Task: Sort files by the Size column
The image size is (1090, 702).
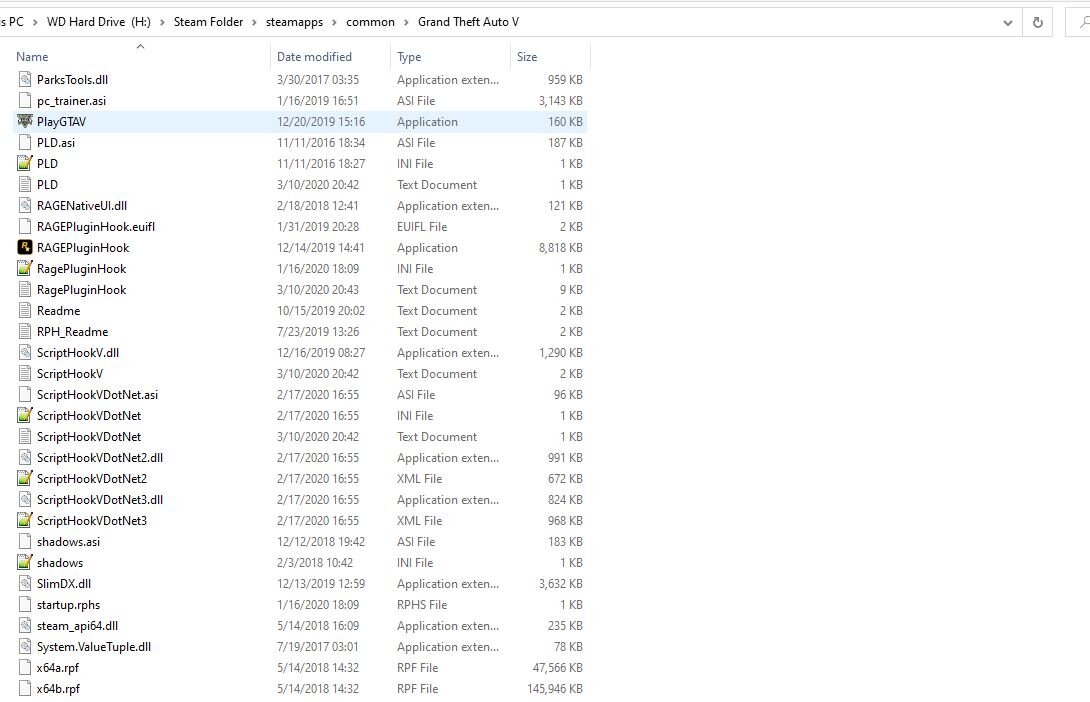Action: click(527, 57)
